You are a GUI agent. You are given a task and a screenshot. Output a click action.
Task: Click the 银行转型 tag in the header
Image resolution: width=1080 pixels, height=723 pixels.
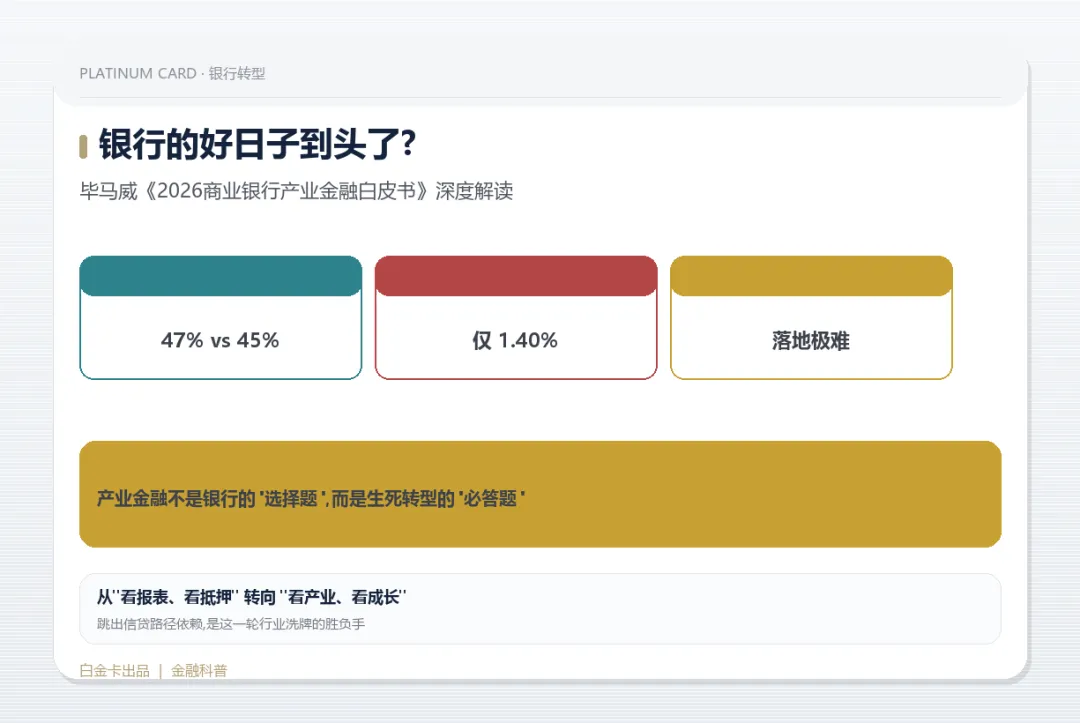(237, 74)
